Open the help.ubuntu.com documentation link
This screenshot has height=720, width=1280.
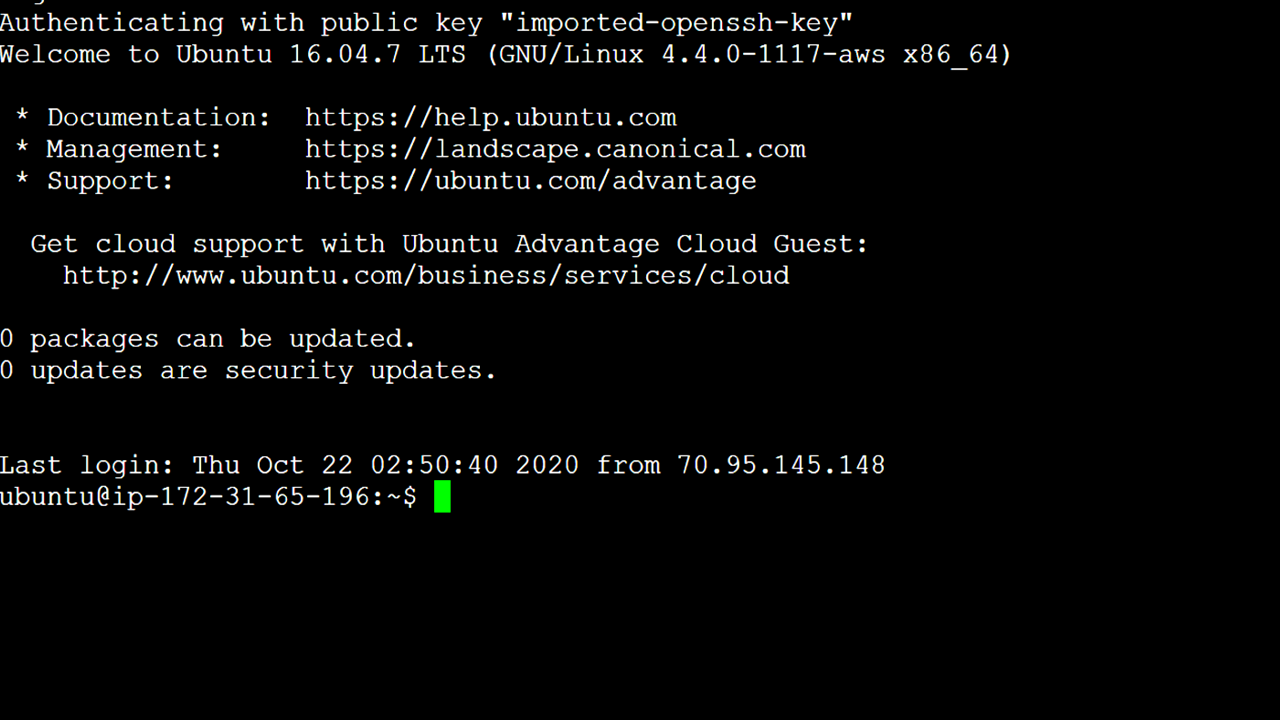[491, 117]
